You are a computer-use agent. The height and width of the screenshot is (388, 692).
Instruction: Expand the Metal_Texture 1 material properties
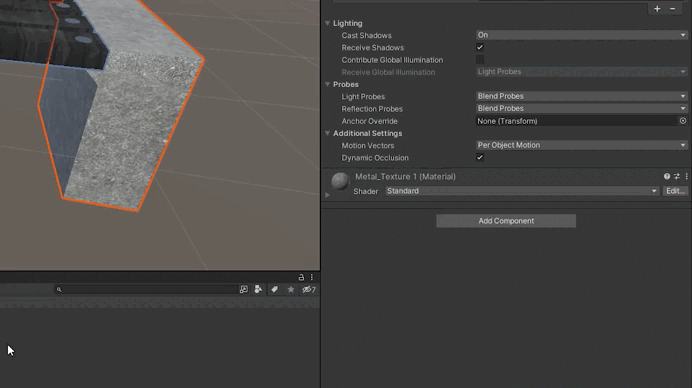(327, 195)
